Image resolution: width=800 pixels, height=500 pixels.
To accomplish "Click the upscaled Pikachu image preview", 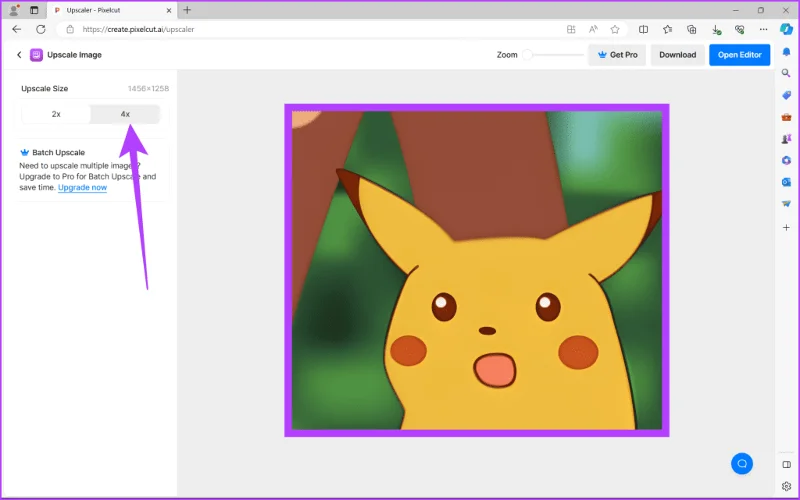I will pos(477,270).
